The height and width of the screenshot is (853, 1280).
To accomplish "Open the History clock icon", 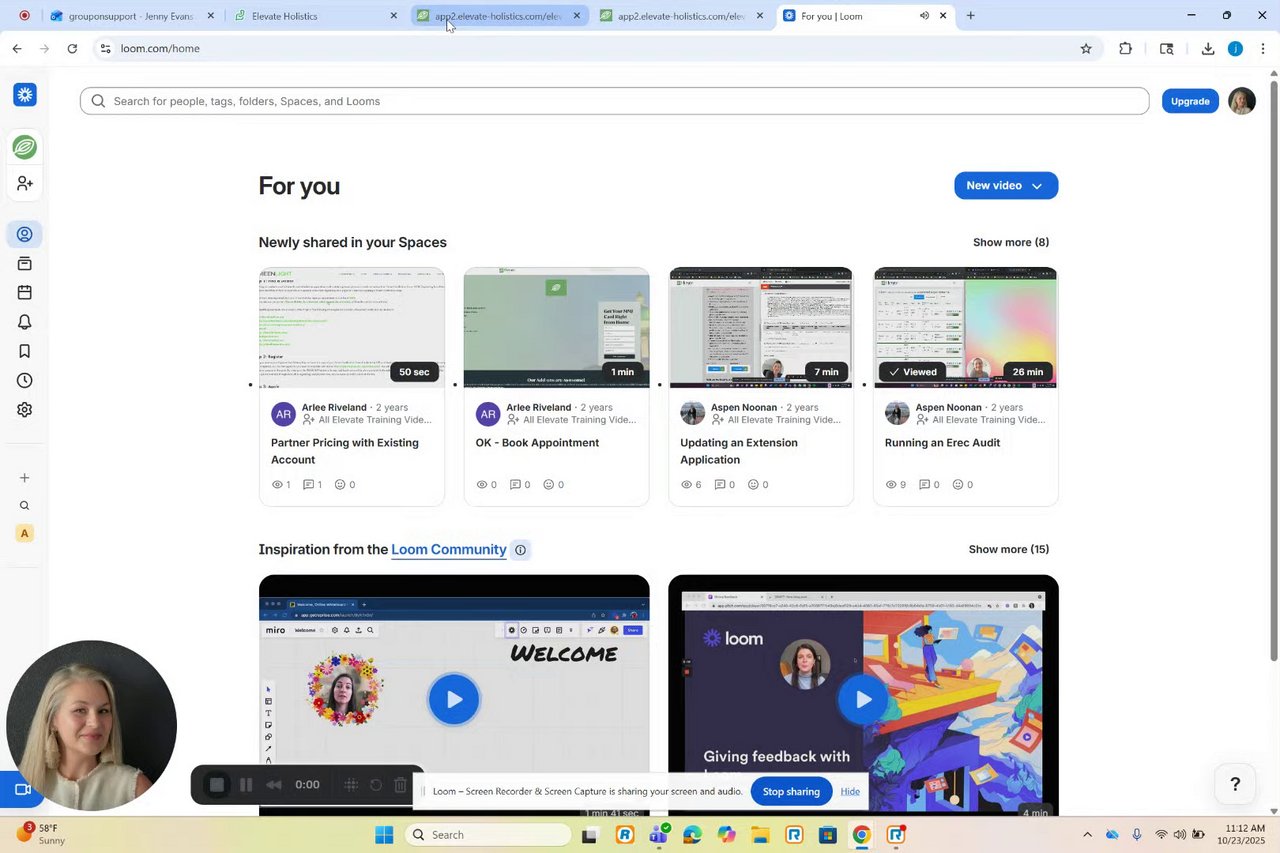I will [x=25, y=380].
